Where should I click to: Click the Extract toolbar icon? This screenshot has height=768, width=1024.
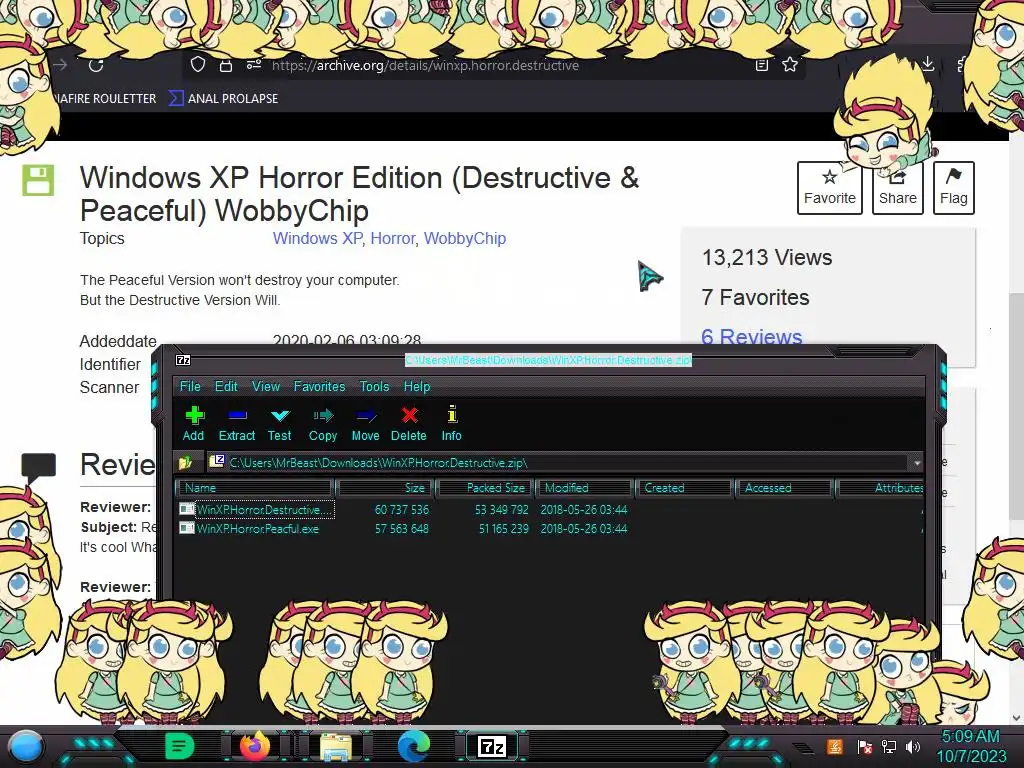236,423
